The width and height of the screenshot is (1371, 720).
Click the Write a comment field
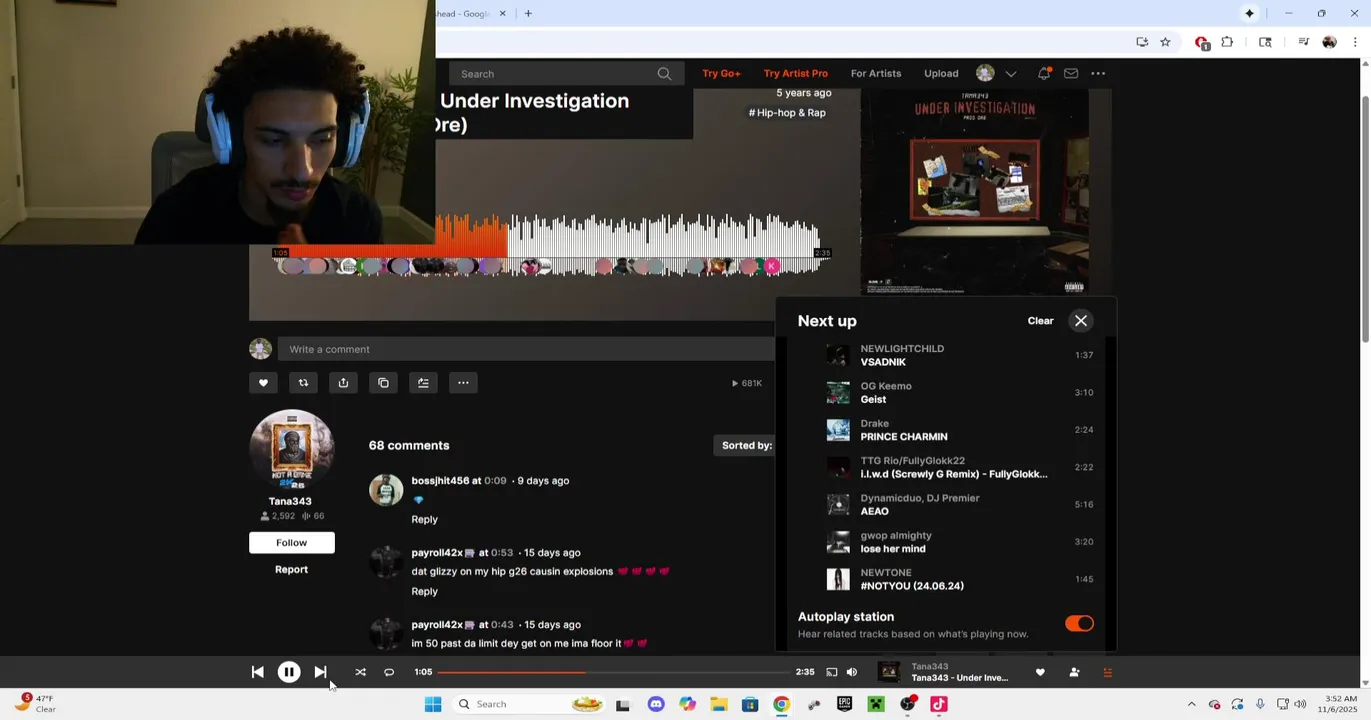pos(526,349)
